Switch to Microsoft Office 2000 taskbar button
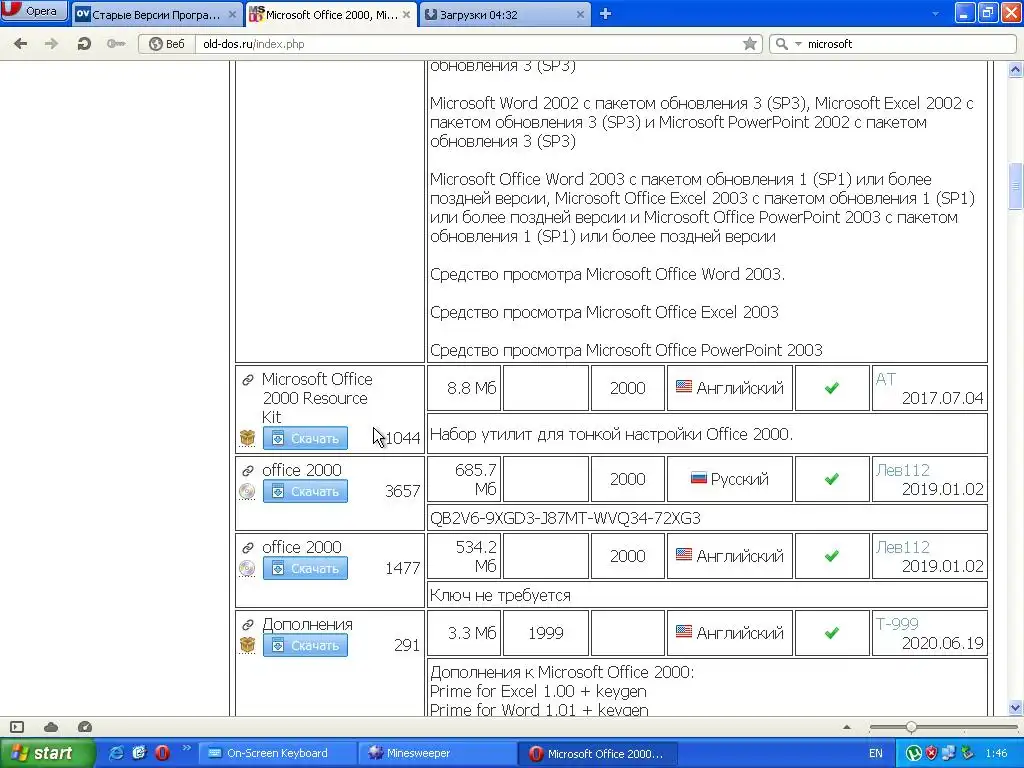1024x768 pixels. pyautogui.click(x=597, y=753)
